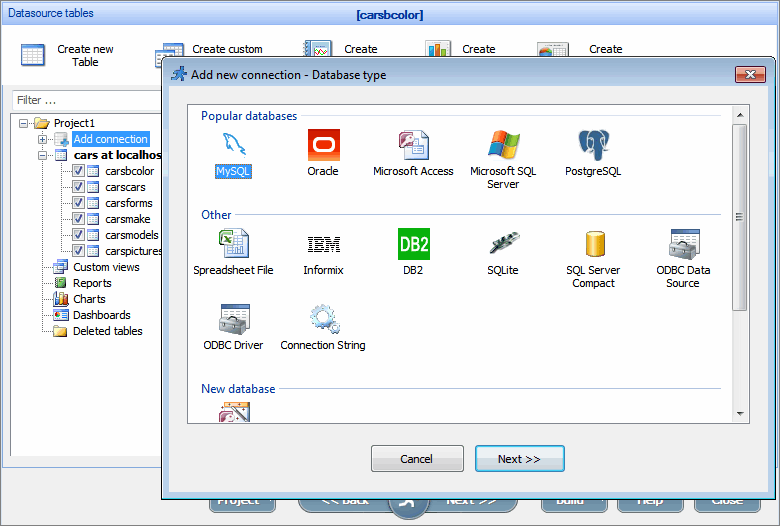Choose the SQLite database icon
The width and height of the screenshot is (780, 526).
click(x=503, y=244)
